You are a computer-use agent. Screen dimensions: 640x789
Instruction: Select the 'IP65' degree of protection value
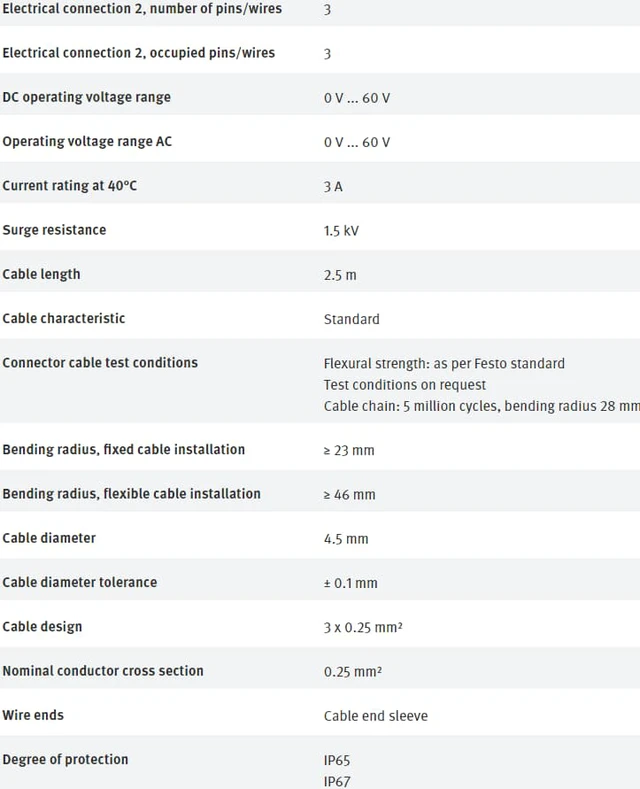coord(337,760)
